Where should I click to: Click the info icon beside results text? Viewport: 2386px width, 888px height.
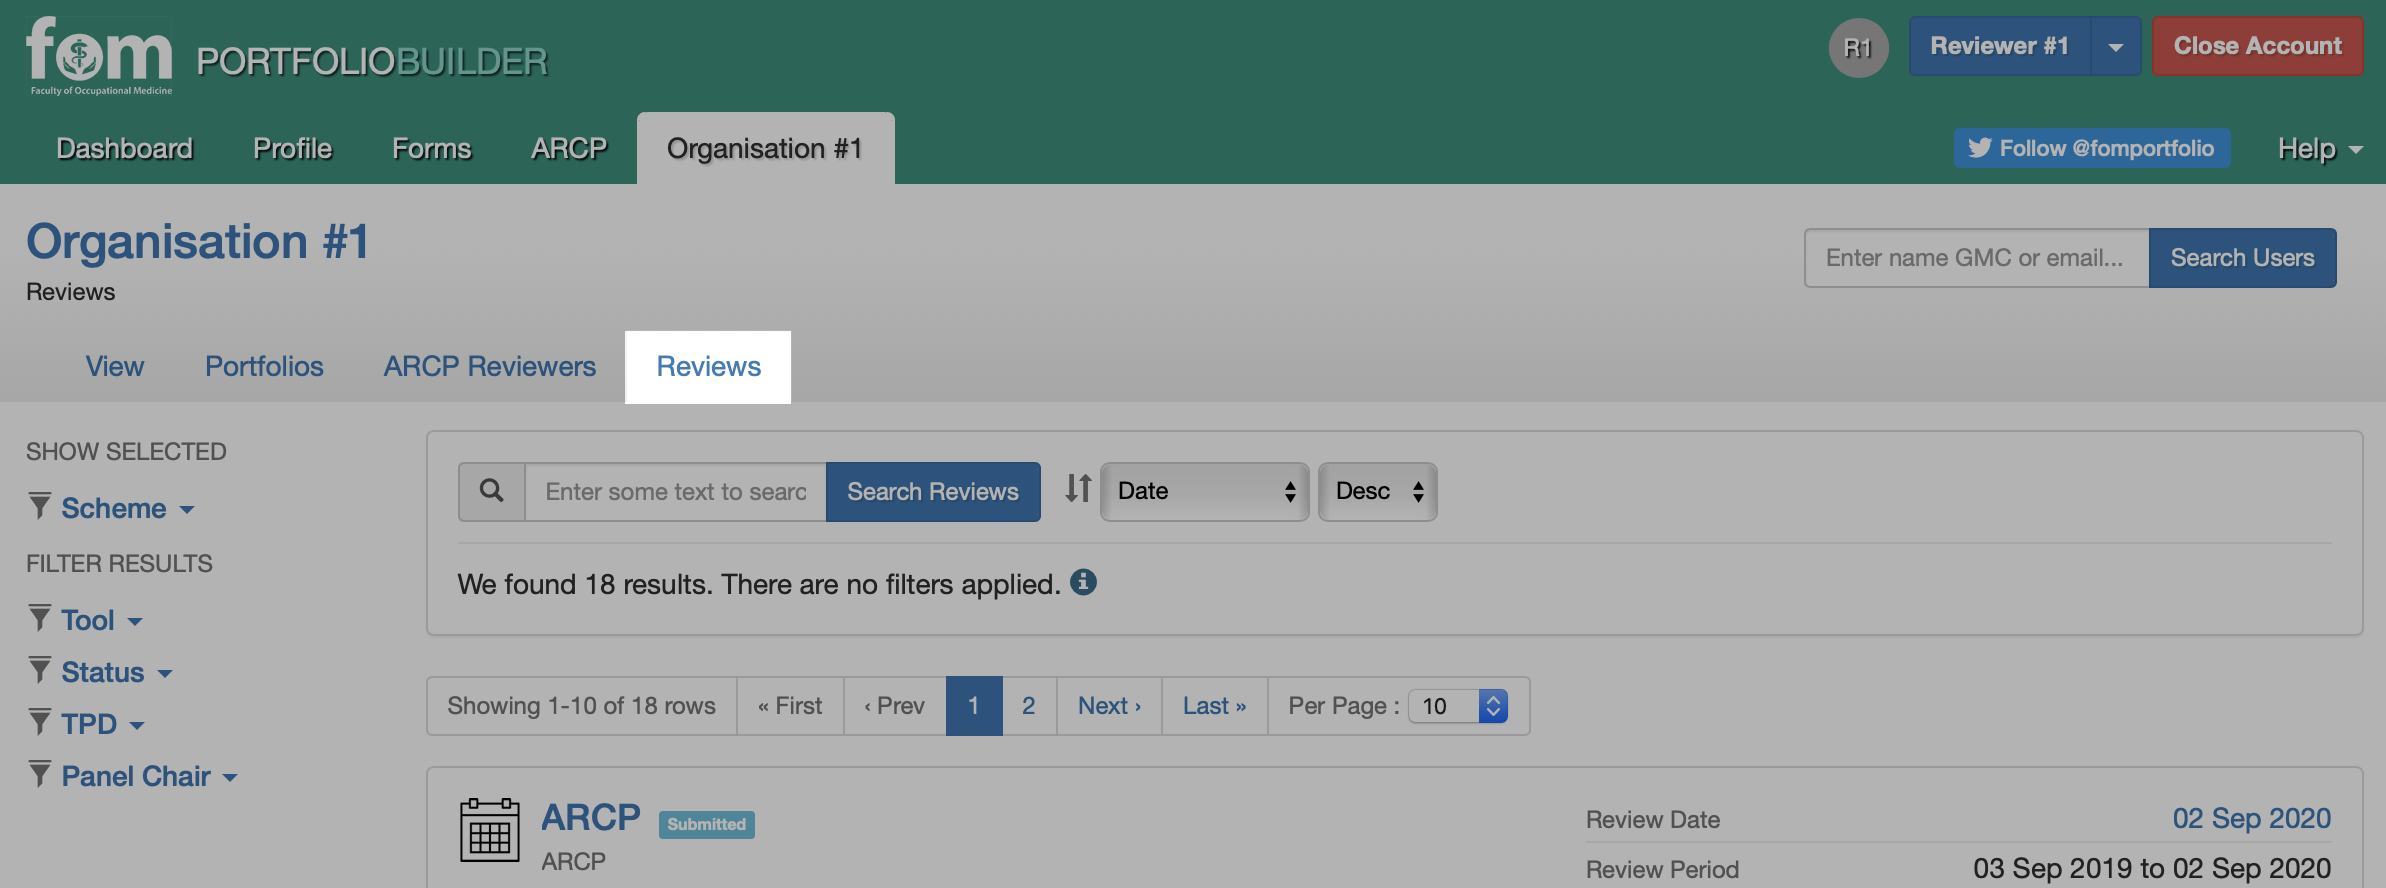pos(1083,582)
